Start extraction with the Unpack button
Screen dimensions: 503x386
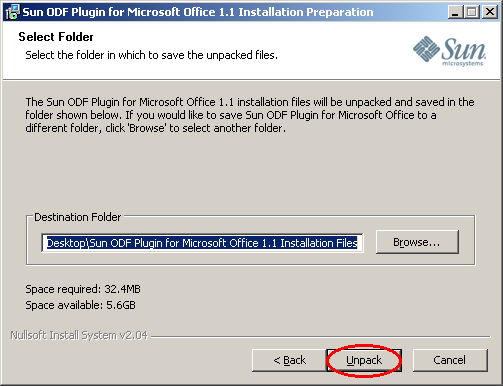364,360
